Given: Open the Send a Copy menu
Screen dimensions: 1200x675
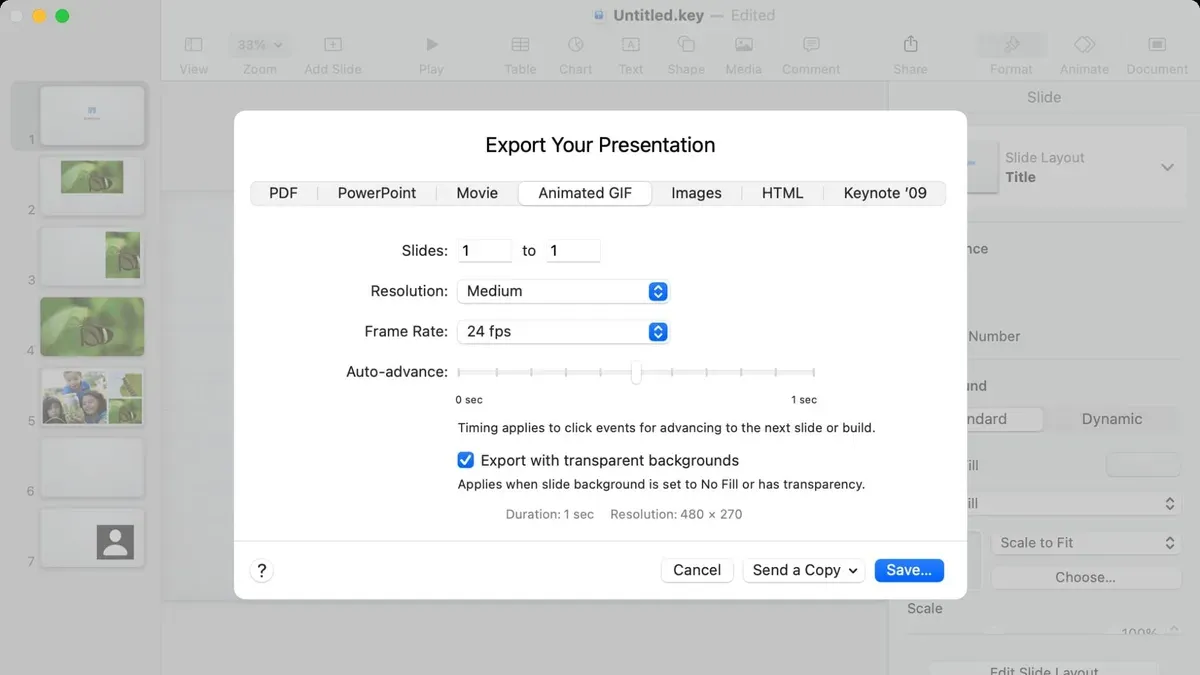Looking at the screenshot, I should pos(803,570).
